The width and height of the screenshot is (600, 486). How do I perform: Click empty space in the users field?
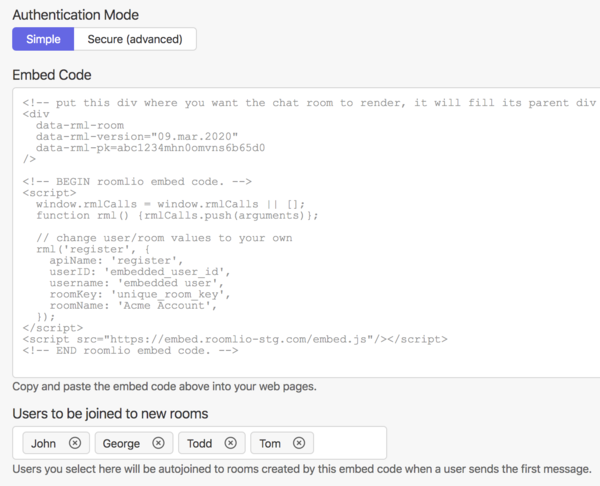click(350, 443)
